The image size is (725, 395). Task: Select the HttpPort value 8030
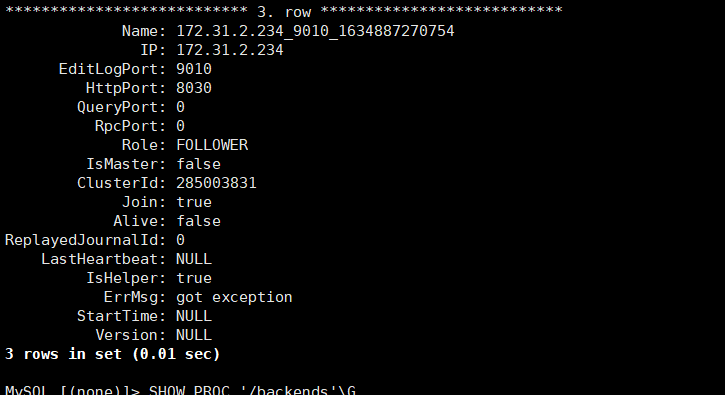(x=194, y=88)
